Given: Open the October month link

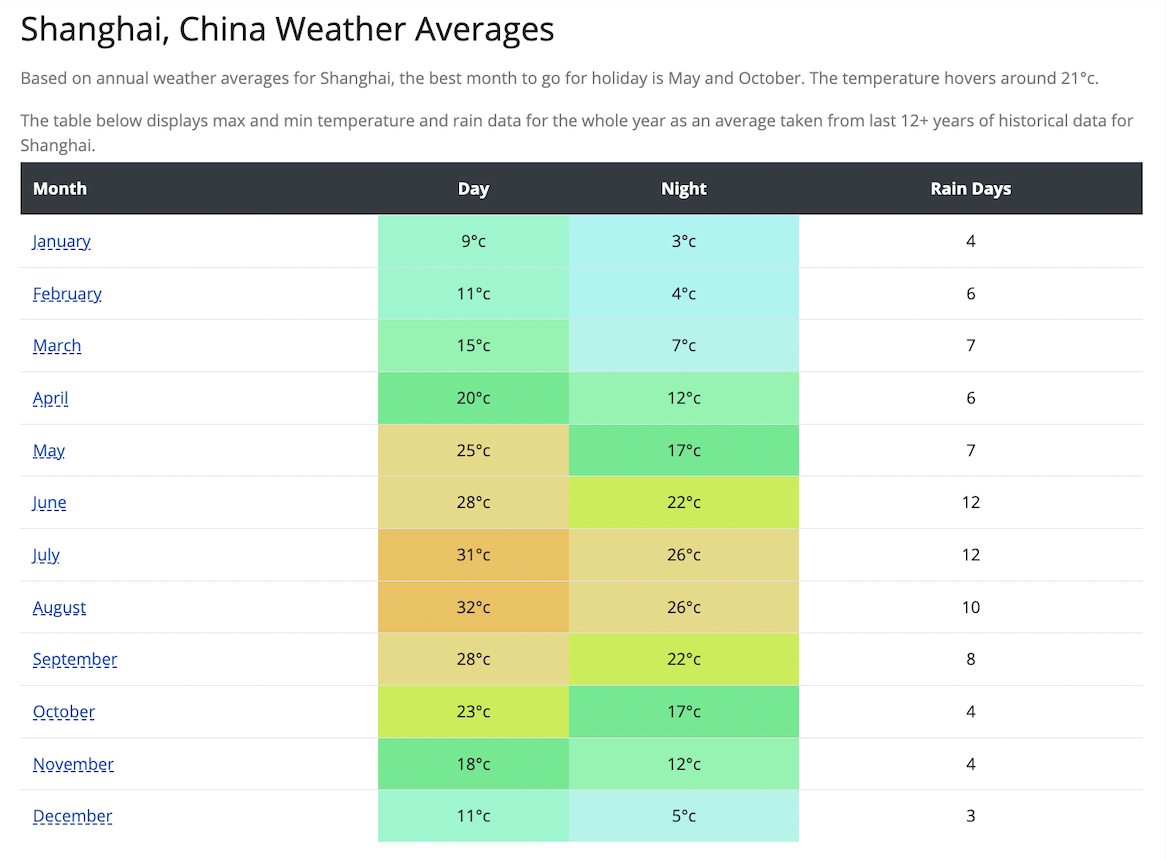Looking at the screenshot, I should click(64, 712).
